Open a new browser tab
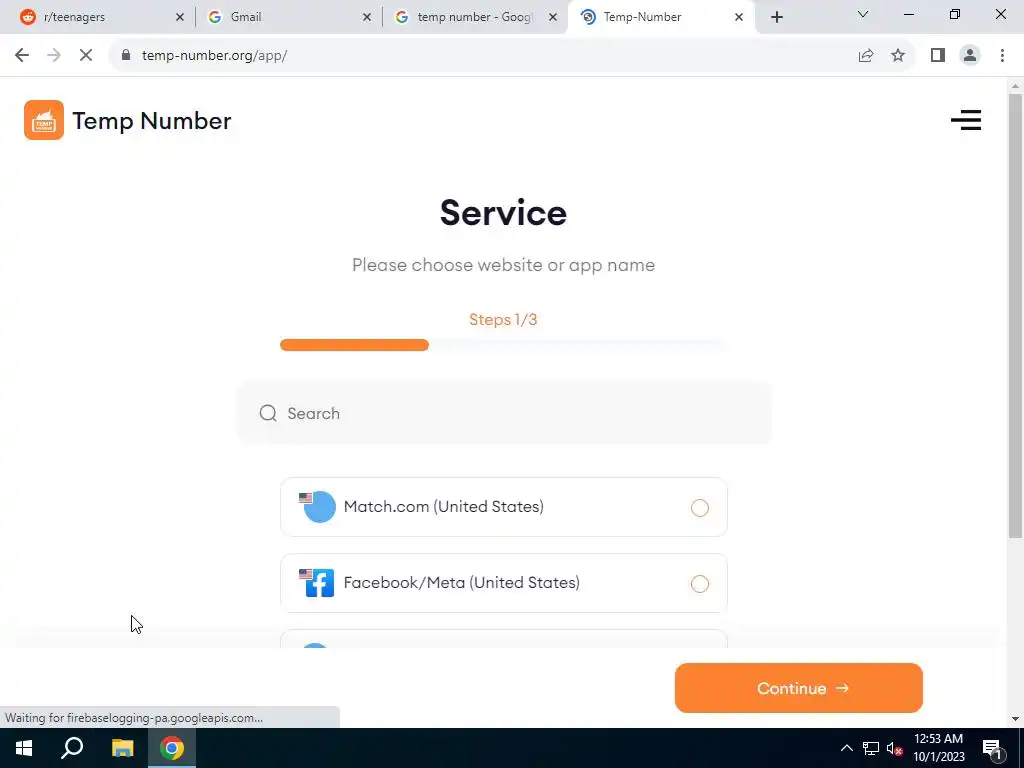 click(x=776, y=17)
